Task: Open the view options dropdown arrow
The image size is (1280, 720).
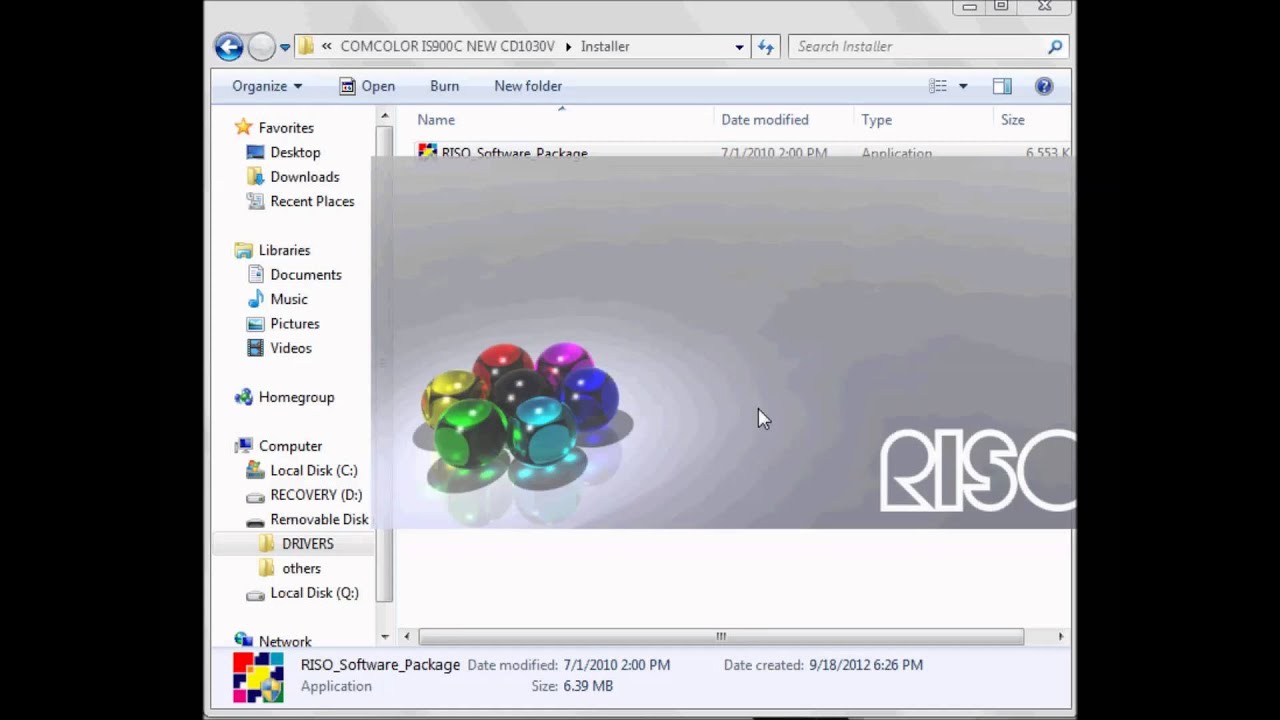Action: [x=963, y=86]
